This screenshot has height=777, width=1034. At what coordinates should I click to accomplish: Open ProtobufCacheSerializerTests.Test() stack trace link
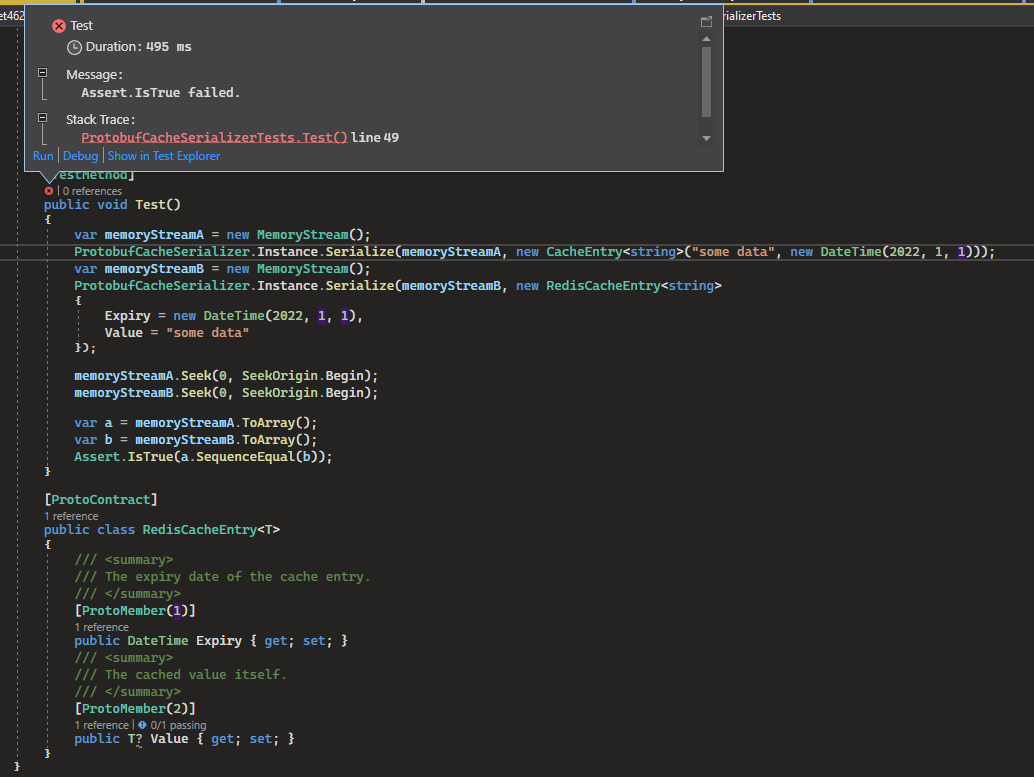(214, 137)
